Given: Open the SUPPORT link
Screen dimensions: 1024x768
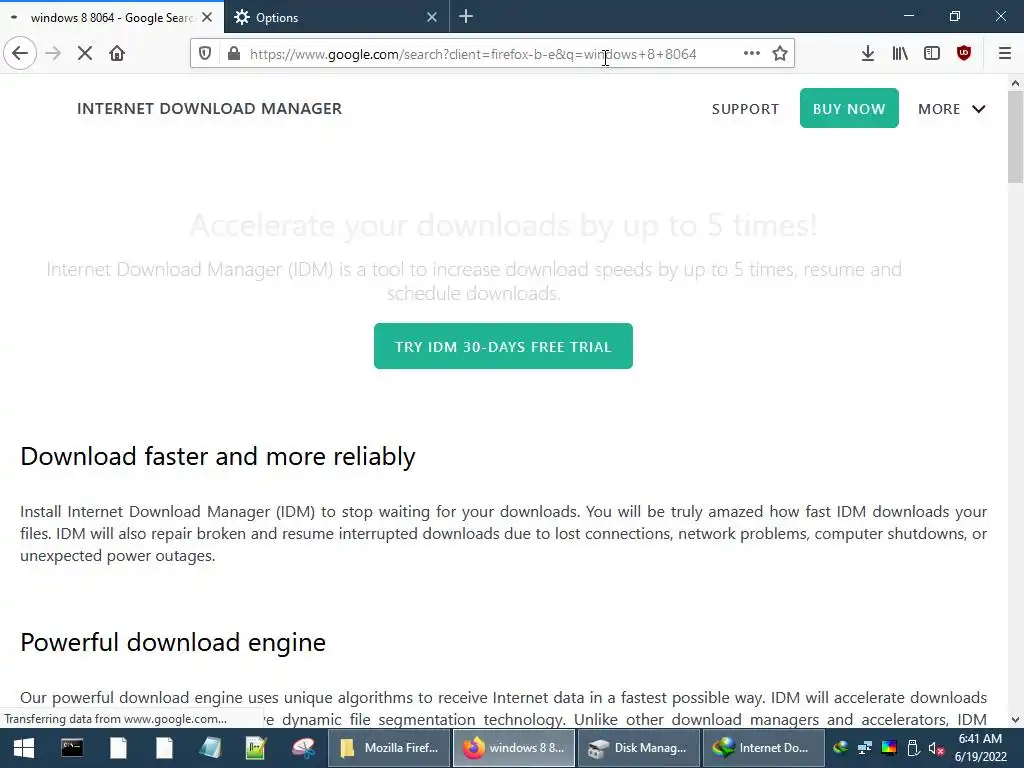Looking at the screenshot, I should 745,109.
